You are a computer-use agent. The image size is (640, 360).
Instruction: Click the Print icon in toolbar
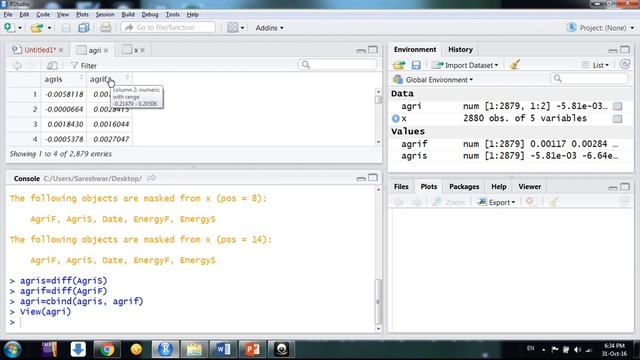coord(105,27)
